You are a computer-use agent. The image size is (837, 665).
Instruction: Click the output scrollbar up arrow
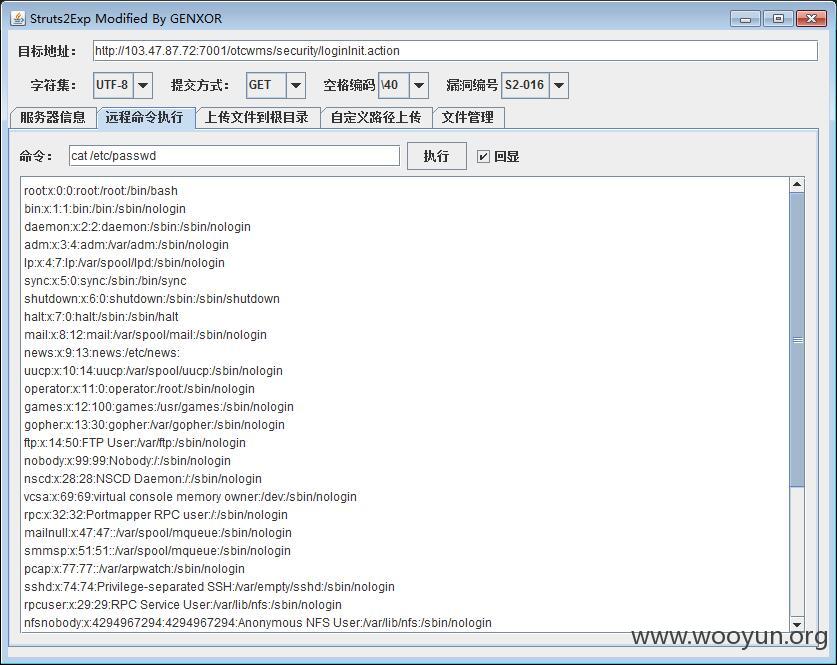797,185
